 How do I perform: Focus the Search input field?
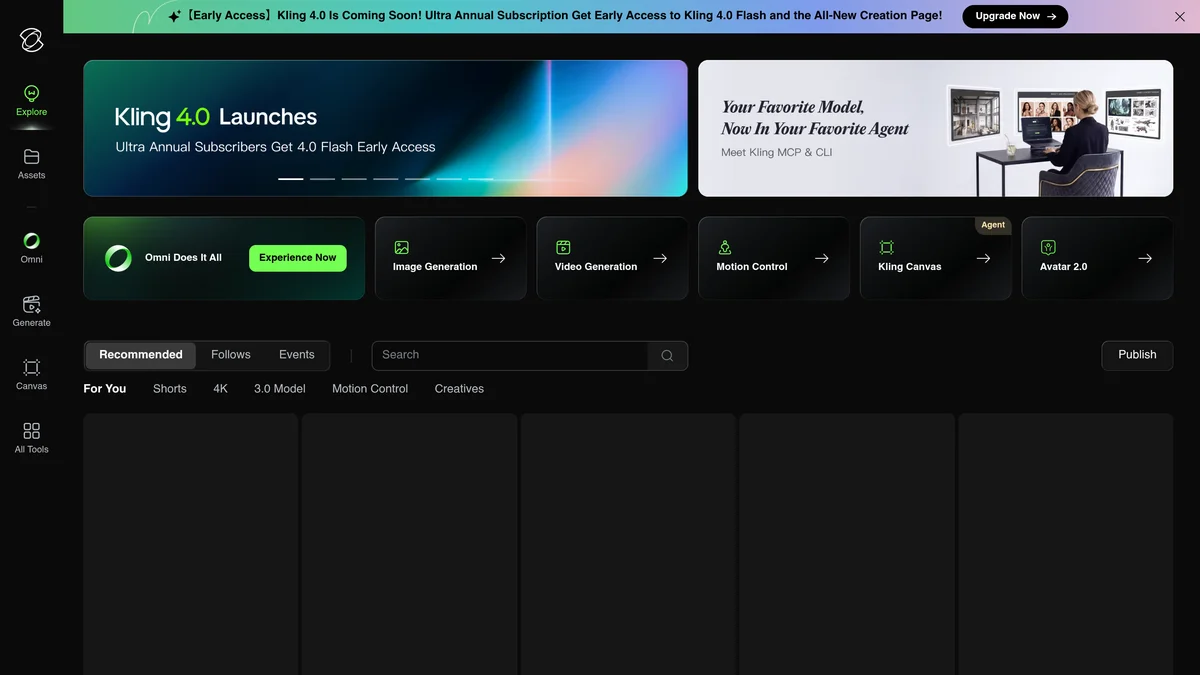[x=510, y=355]
